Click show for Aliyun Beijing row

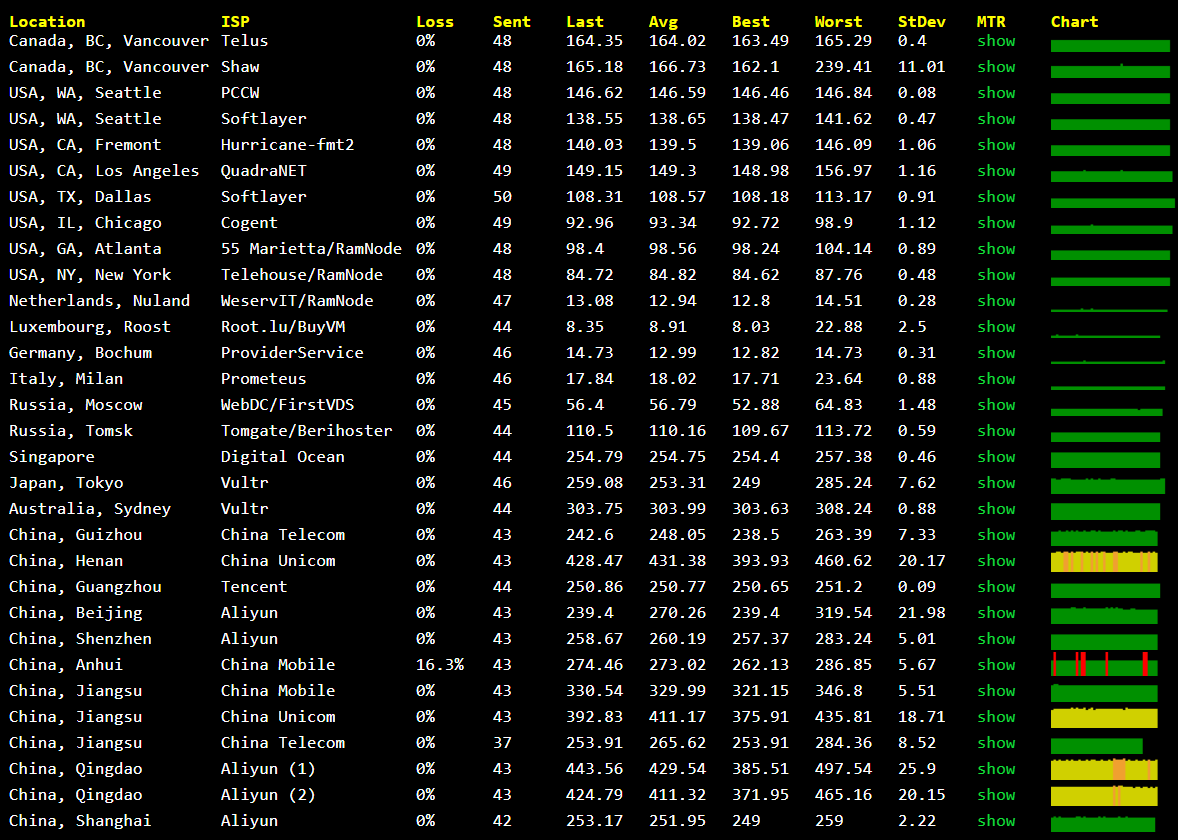click(996, 613)
